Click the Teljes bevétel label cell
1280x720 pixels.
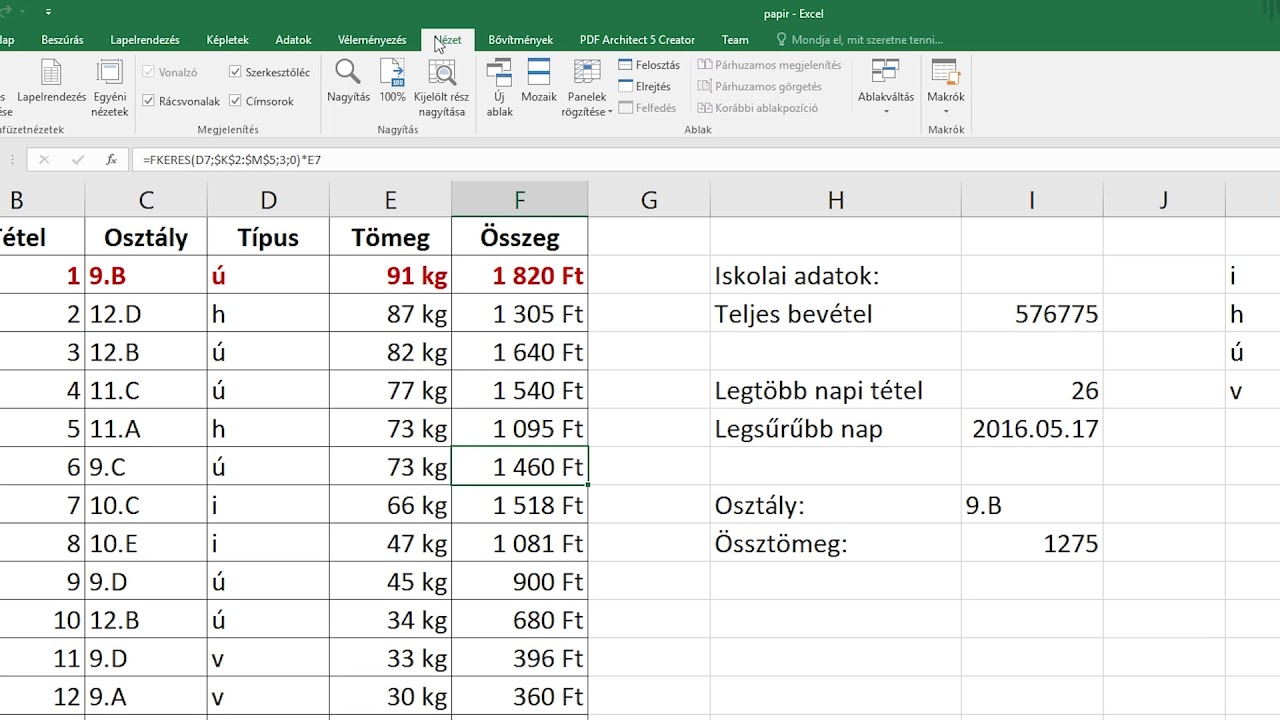[836, 314]
